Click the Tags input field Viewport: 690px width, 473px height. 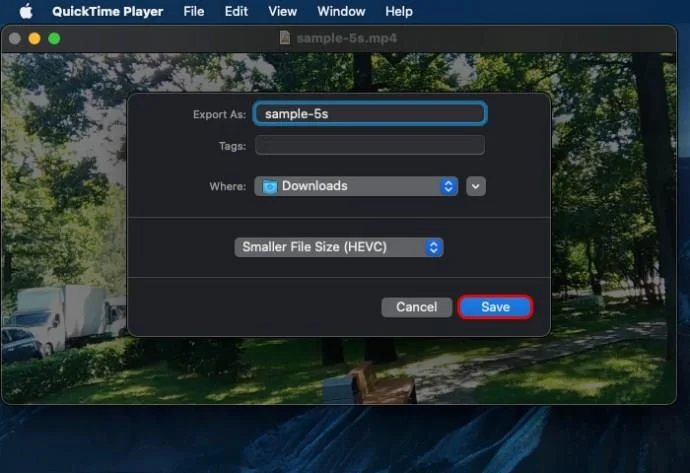(370, 145)
